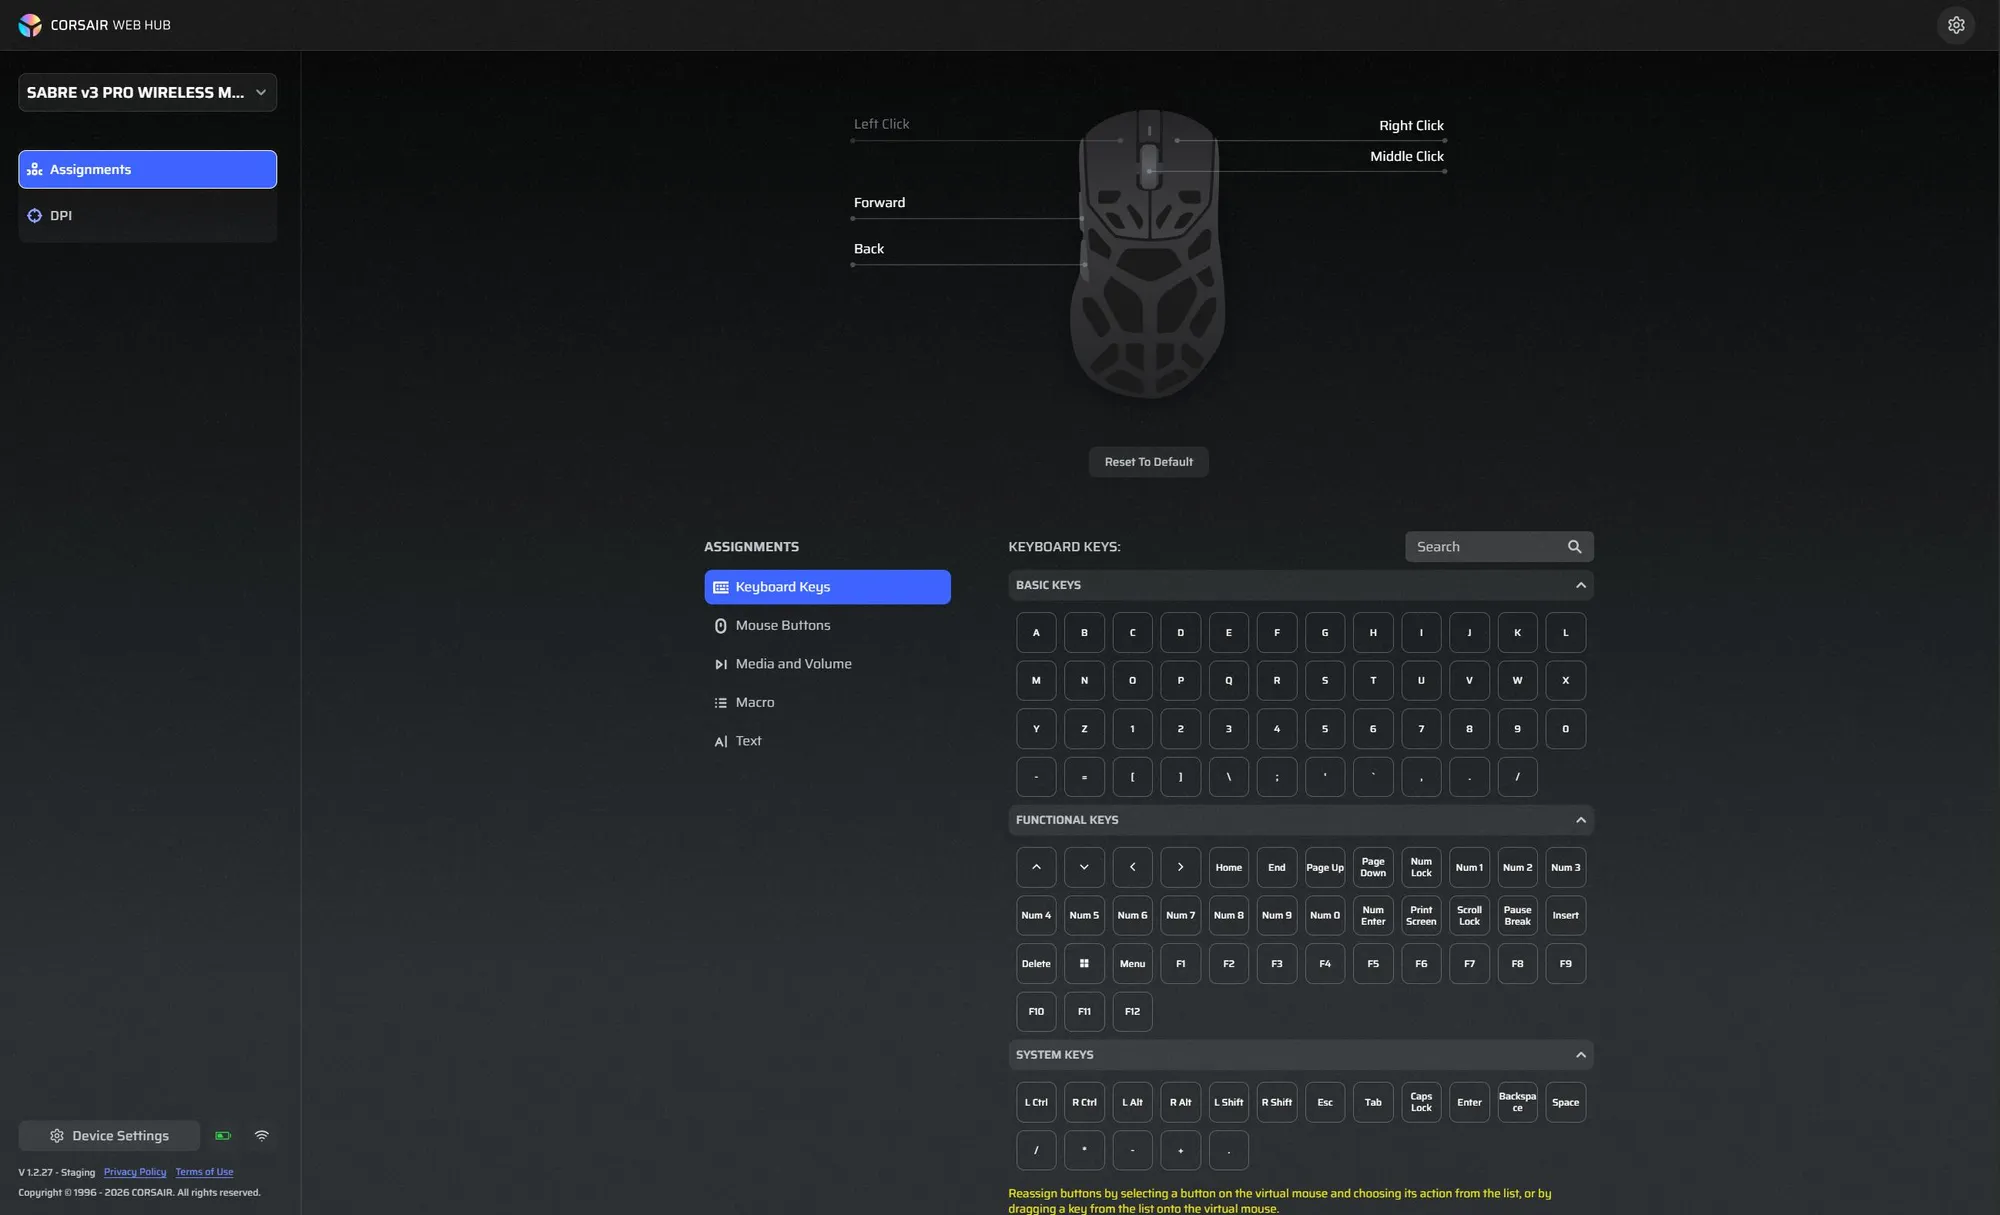
Task: Select Media and Volume category
Action: coord(827,664)
